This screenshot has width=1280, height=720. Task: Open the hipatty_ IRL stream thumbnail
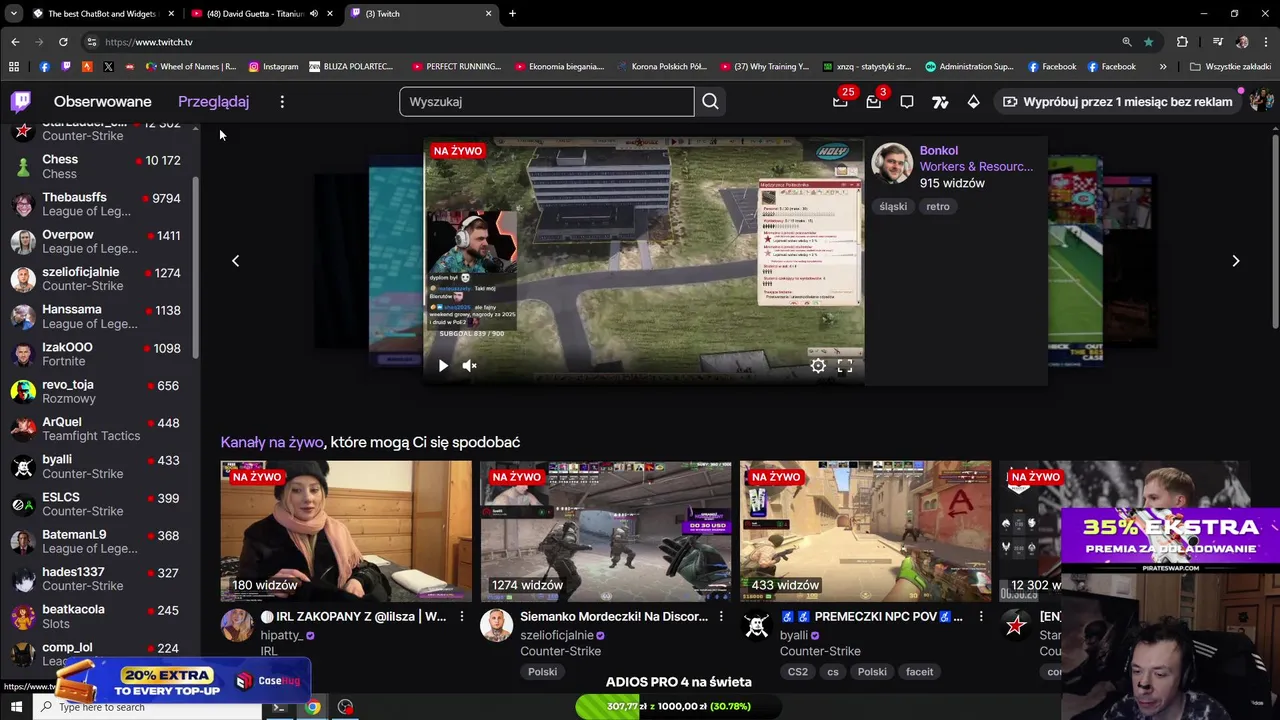[x=346, y=531]
